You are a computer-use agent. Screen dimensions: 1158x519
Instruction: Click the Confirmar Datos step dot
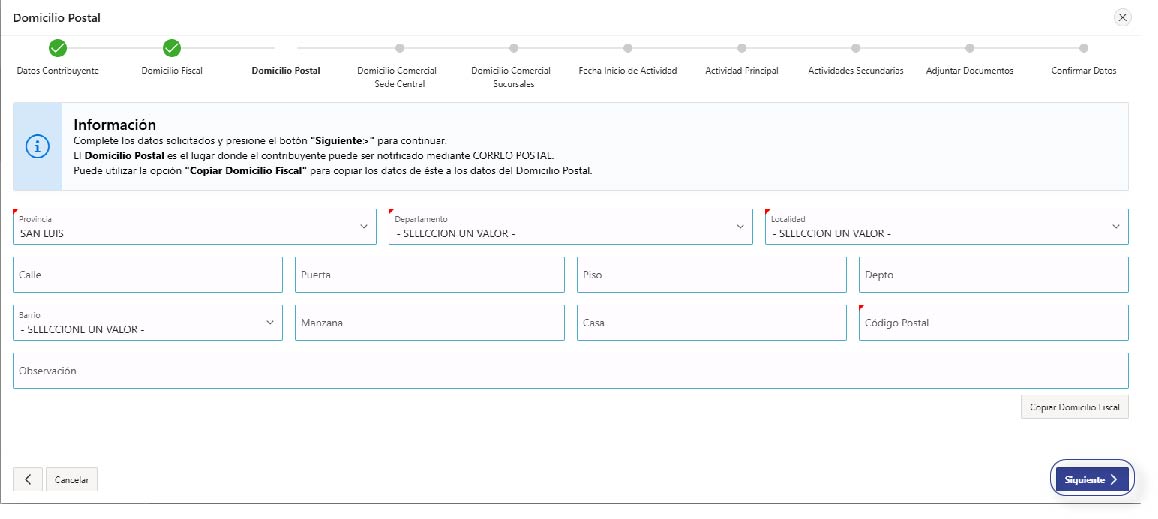pyautogui.click(x=1083, y=47)
